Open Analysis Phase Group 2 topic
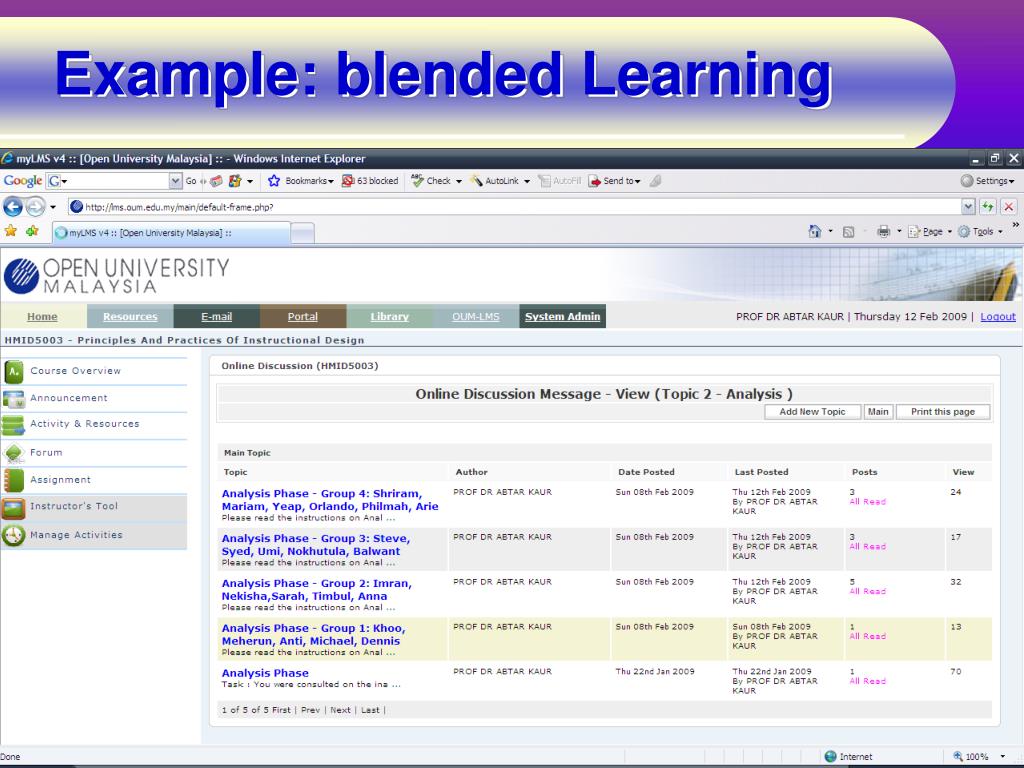The height and width of the screenshot is (768, 1024). pos(317,590)
